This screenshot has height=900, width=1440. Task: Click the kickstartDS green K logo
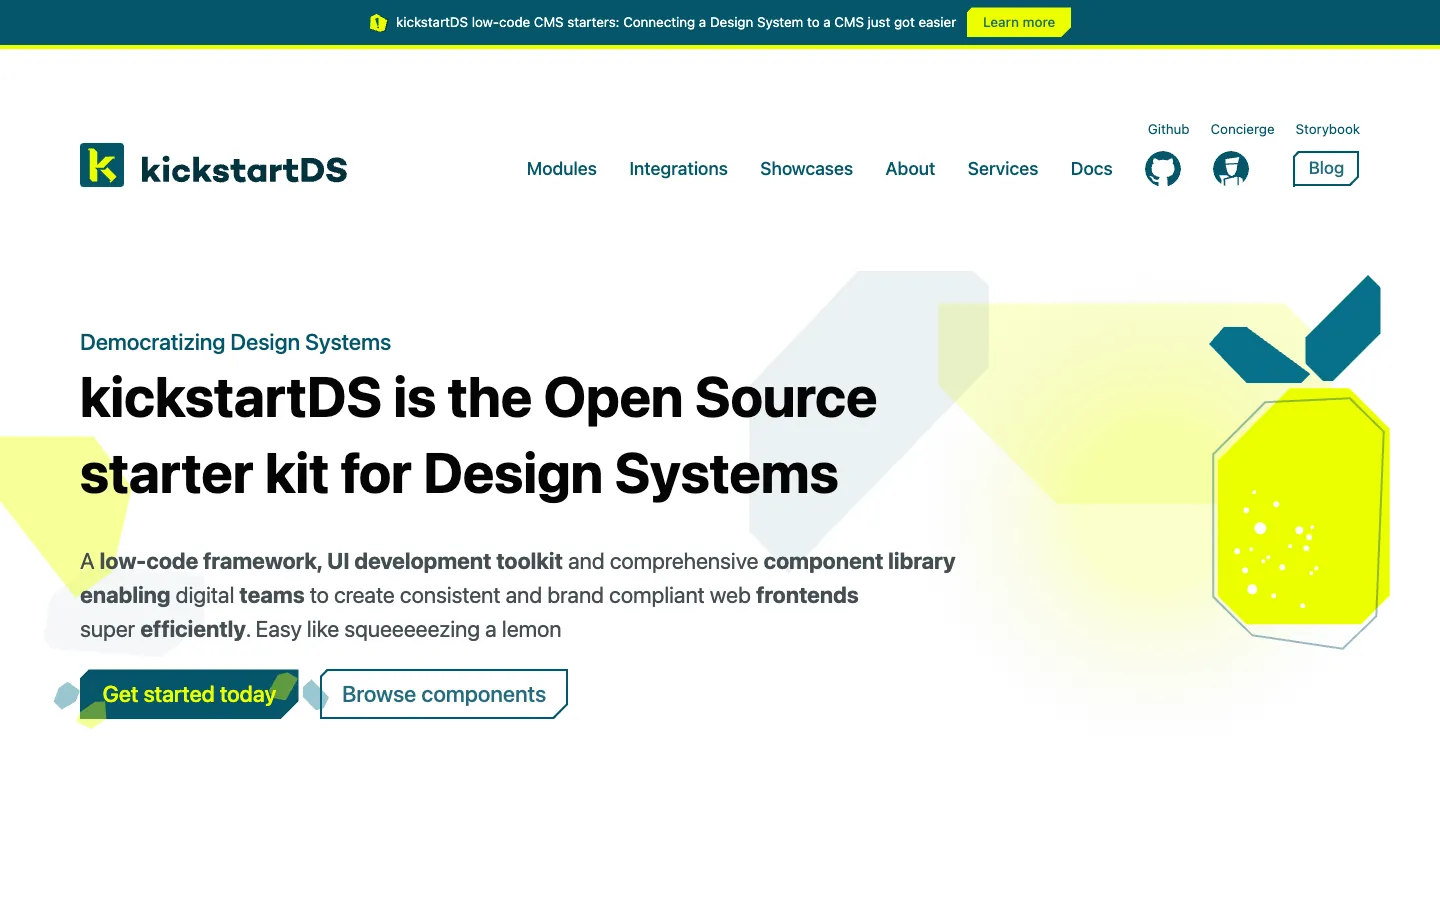coord(102,165)
